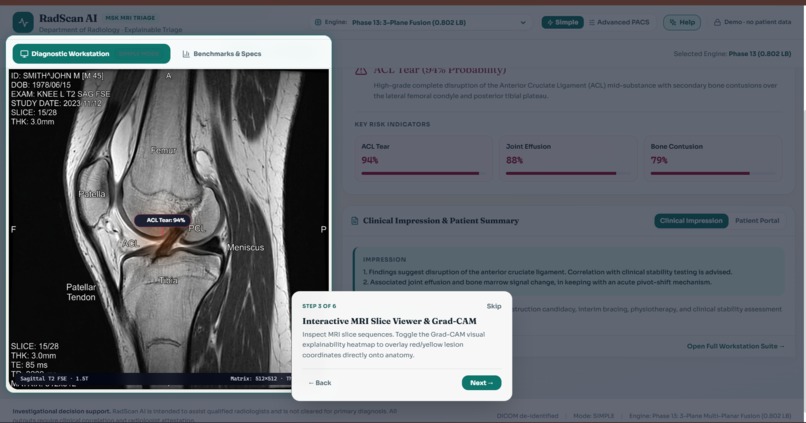Click the lock icon by Demo label

(x=717, y=22)
